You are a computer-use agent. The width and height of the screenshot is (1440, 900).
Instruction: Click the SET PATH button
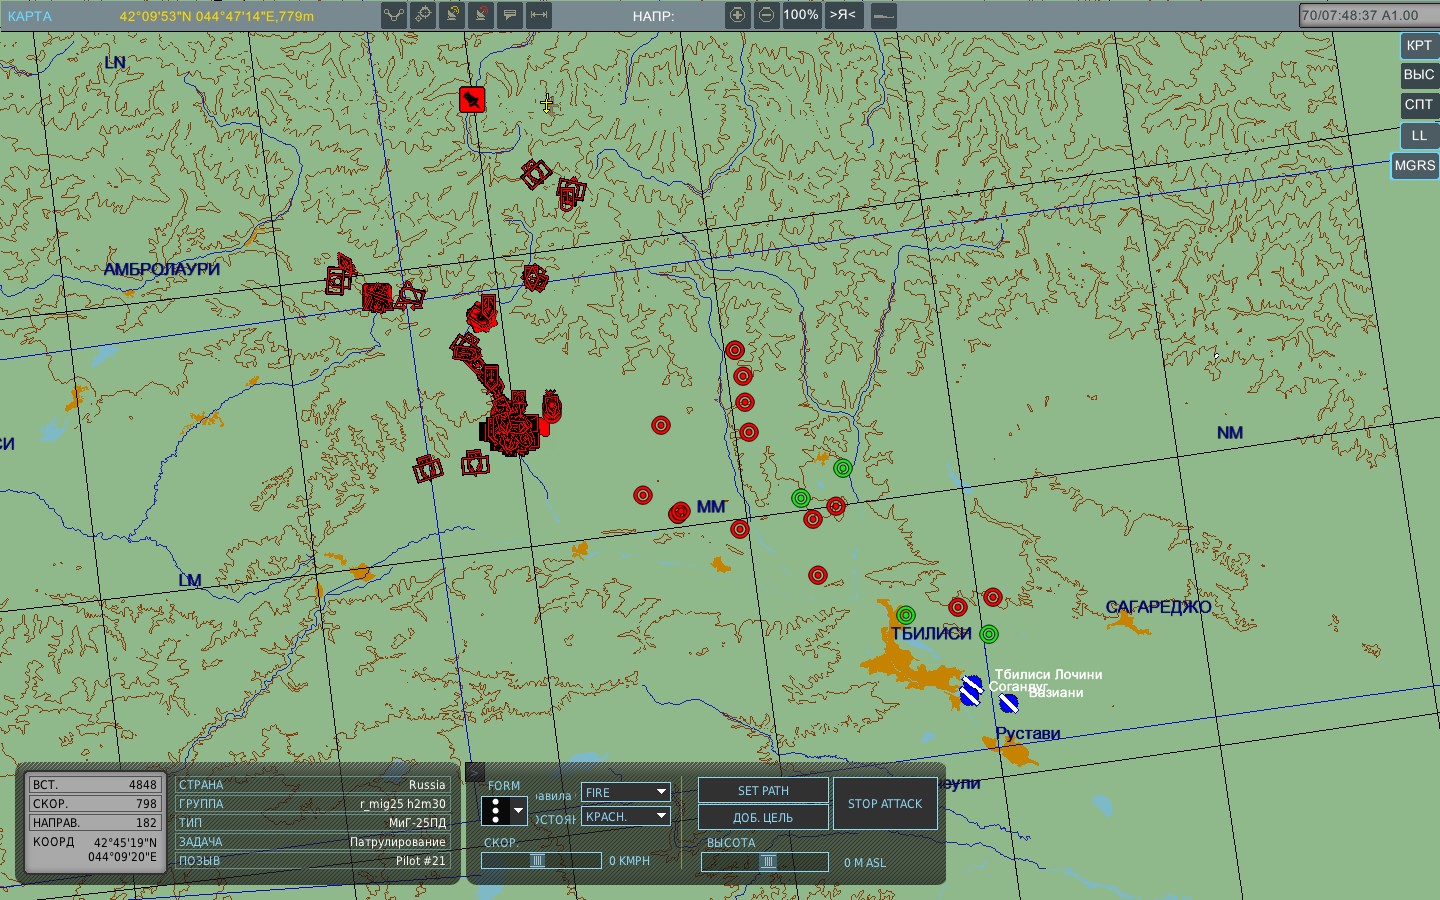click(x=763, y=791)
